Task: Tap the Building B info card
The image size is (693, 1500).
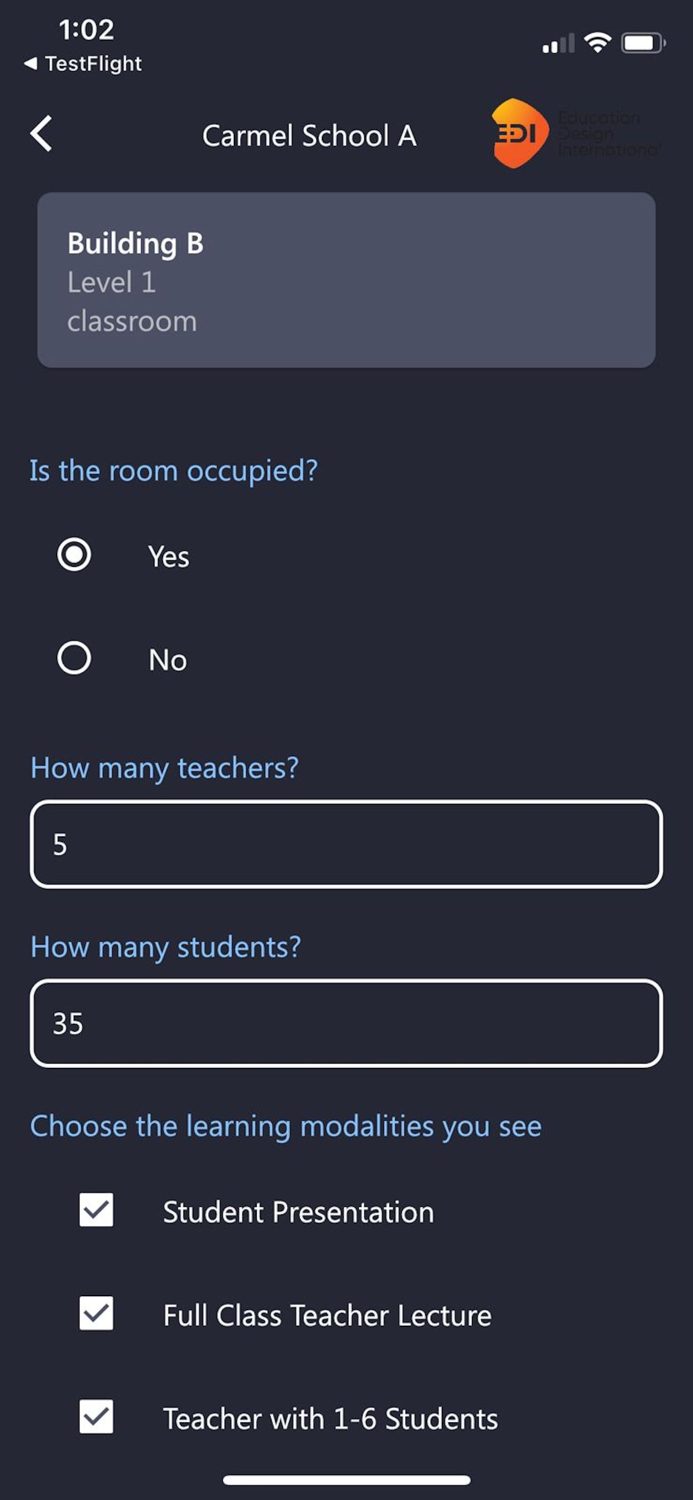Action: [x=346, y=280]
